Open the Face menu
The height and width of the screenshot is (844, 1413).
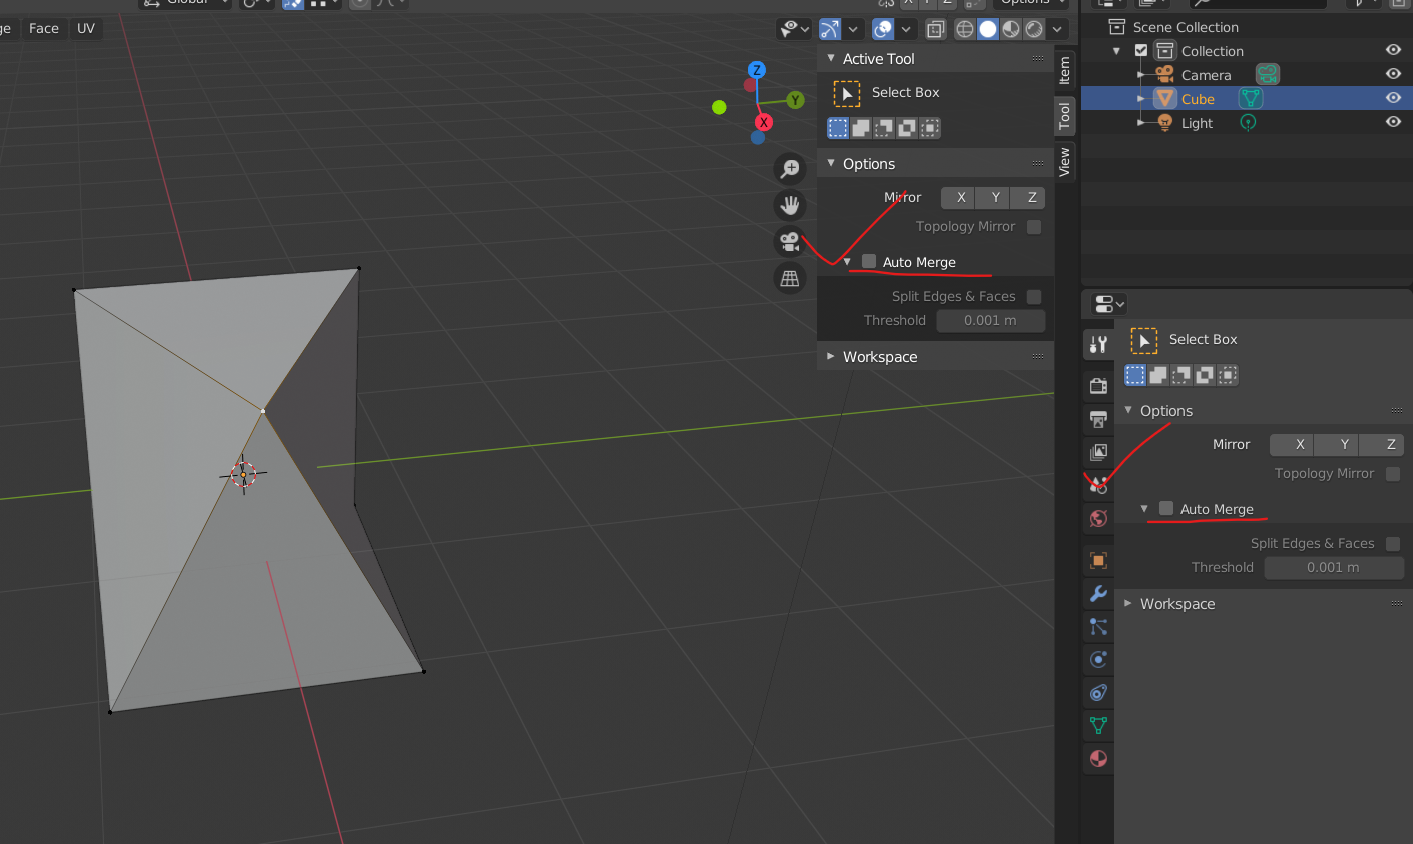[x=44, y=28]
